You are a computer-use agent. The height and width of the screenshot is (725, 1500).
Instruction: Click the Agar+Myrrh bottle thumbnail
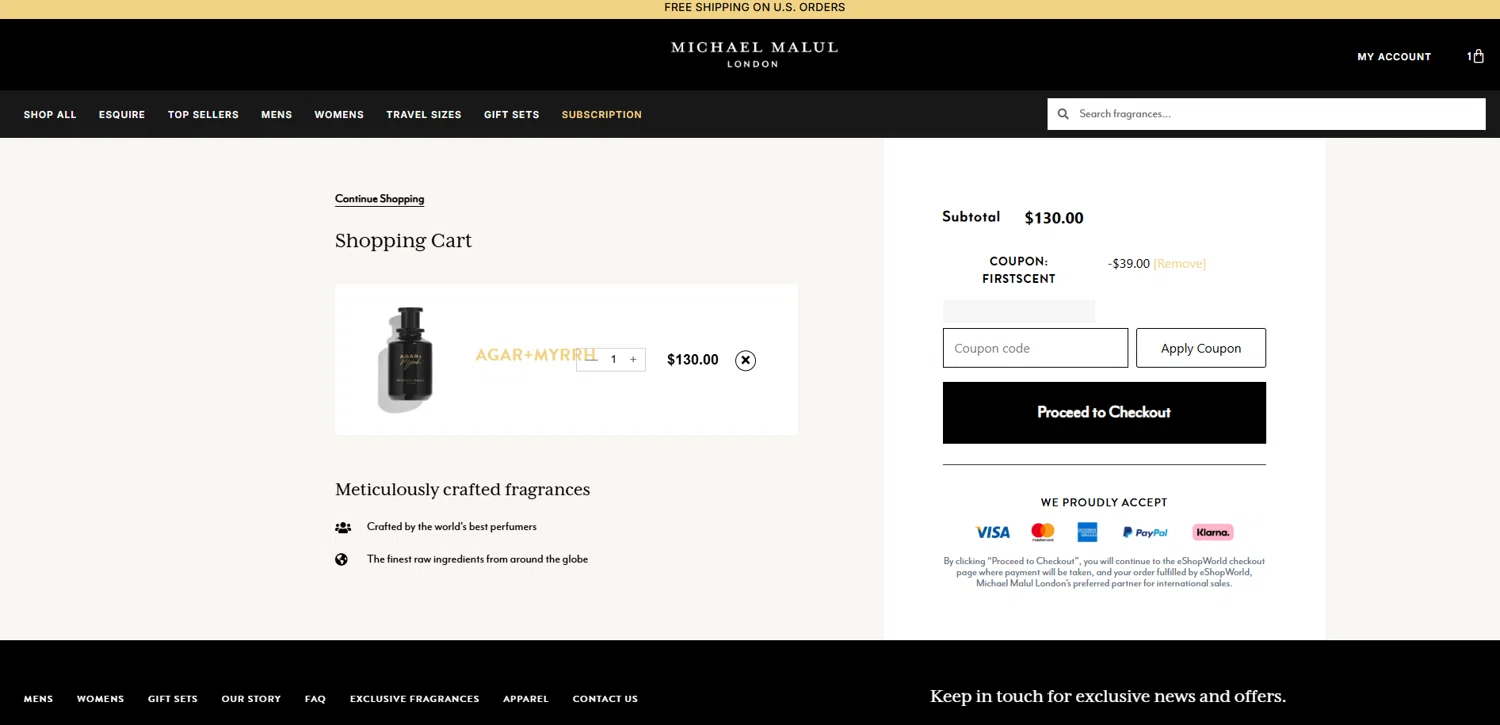click(x=406, y=360)
